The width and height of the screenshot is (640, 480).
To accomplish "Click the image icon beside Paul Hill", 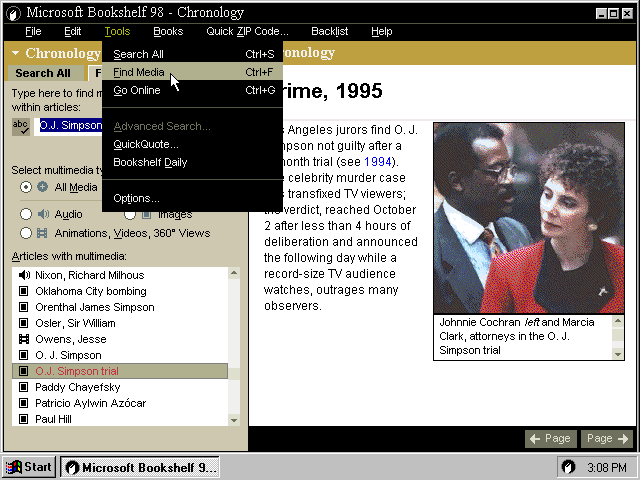I will click(x=24, y=419).
